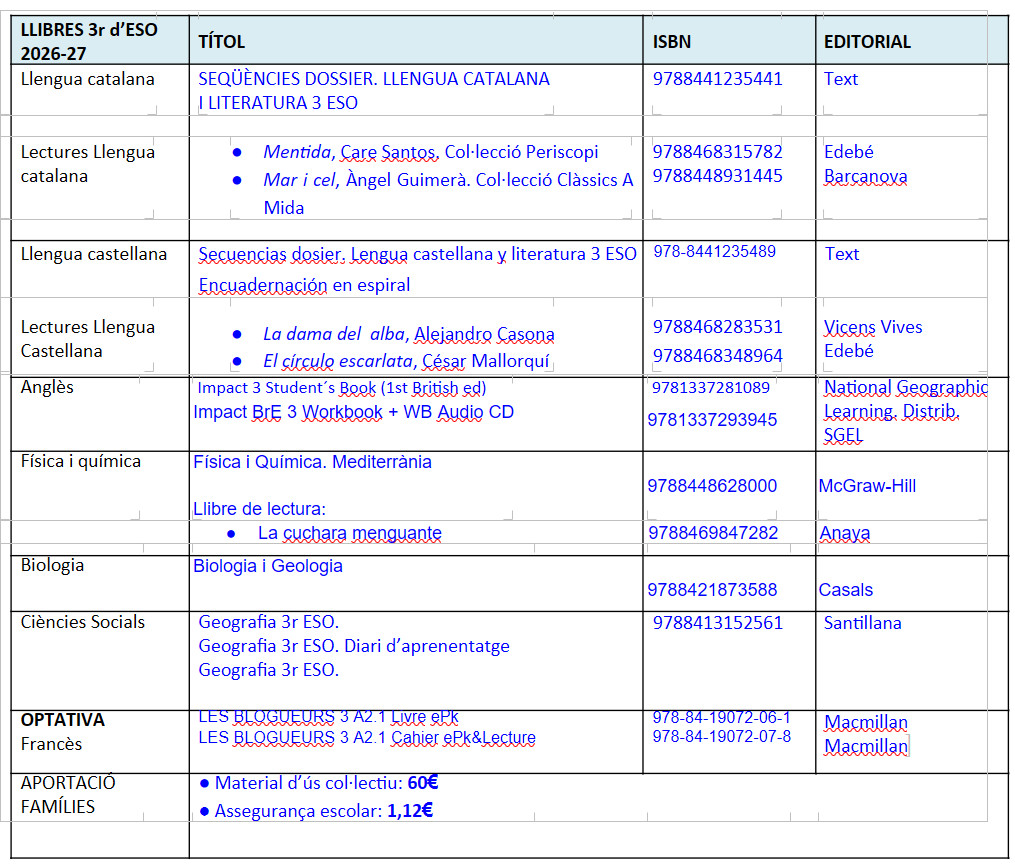1015x867 pixels.
Task: Select ISBN 9788448931445
Action: 717,176
